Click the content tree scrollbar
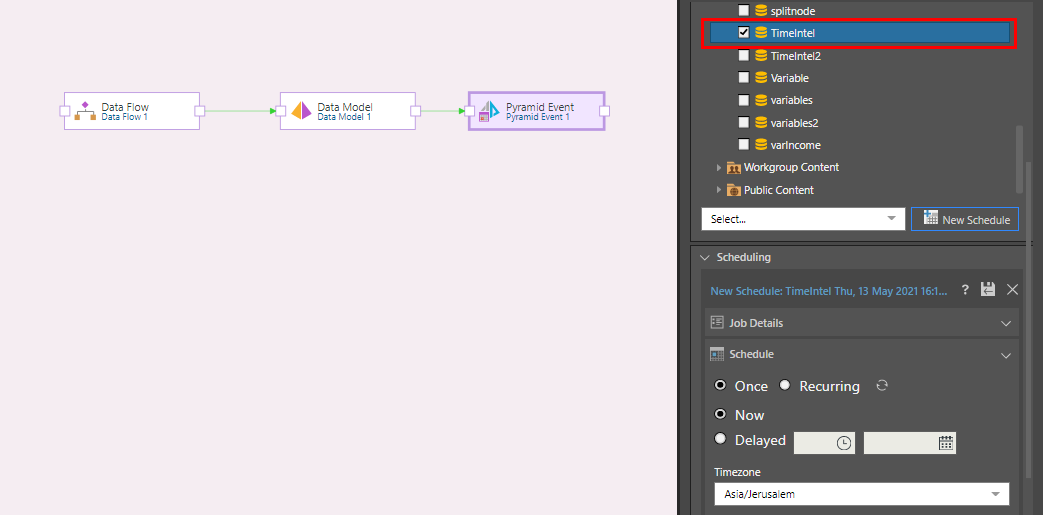This screenshot has height=515, width=1043. pos(1019,160)
